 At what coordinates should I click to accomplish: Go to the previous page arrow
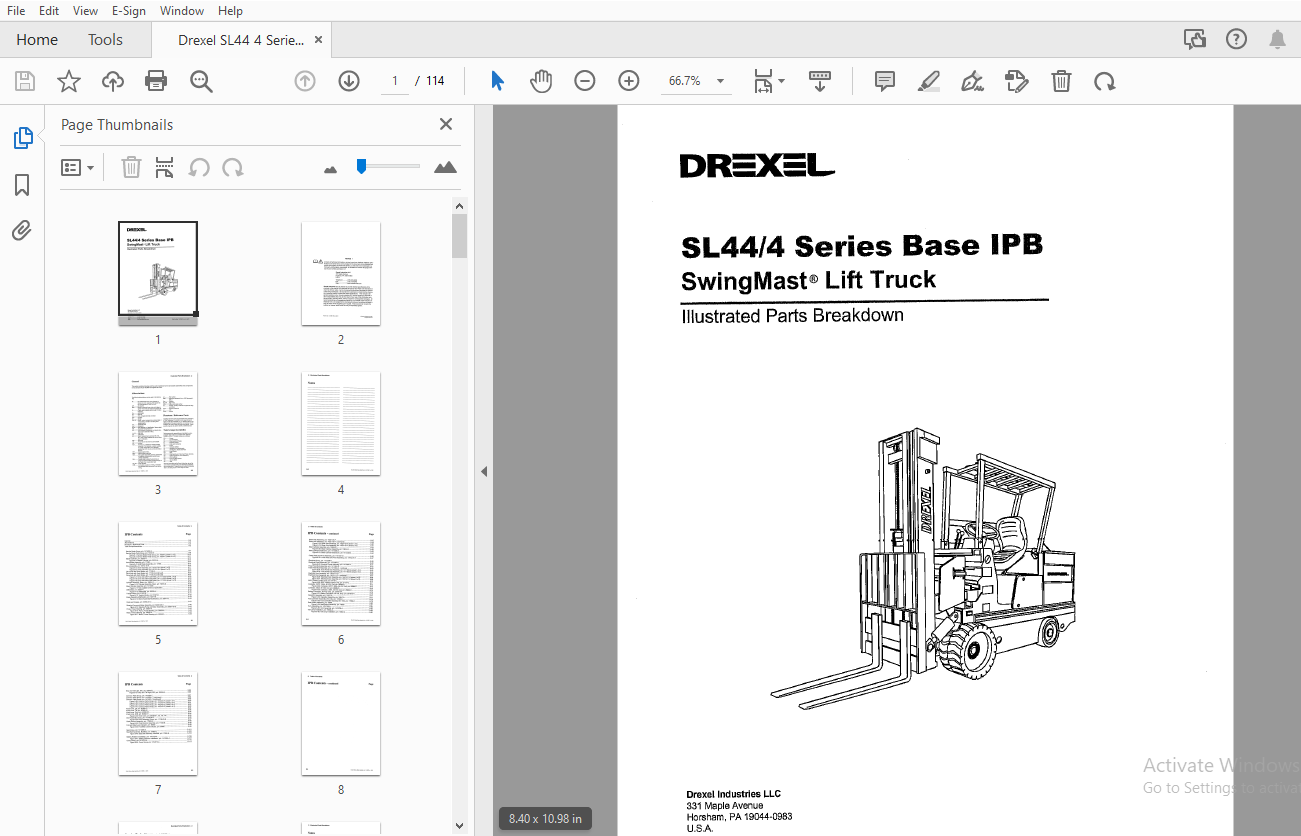(305, 81)
